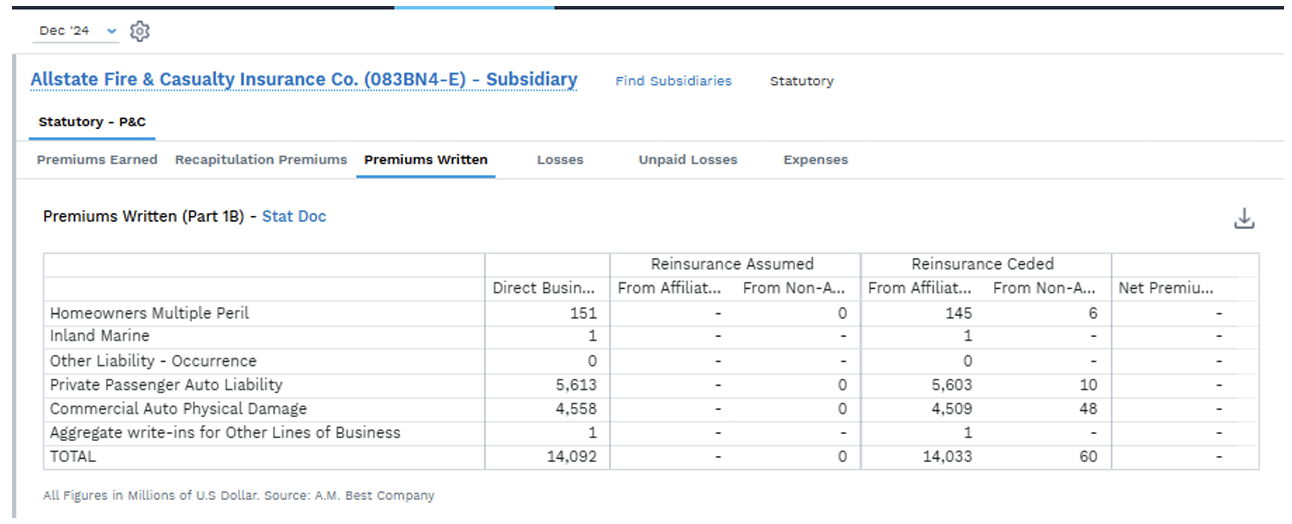1292x524 pixels.
Task: Select Commercial Auto Physical Damage row label
Action: click(x=178, y=409)
